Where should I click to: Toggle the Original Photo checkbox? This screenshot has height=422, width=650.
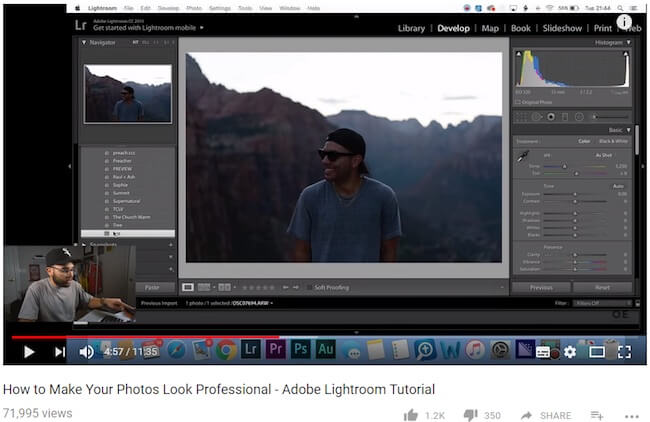pyautogui.click(x=518, y=102)
